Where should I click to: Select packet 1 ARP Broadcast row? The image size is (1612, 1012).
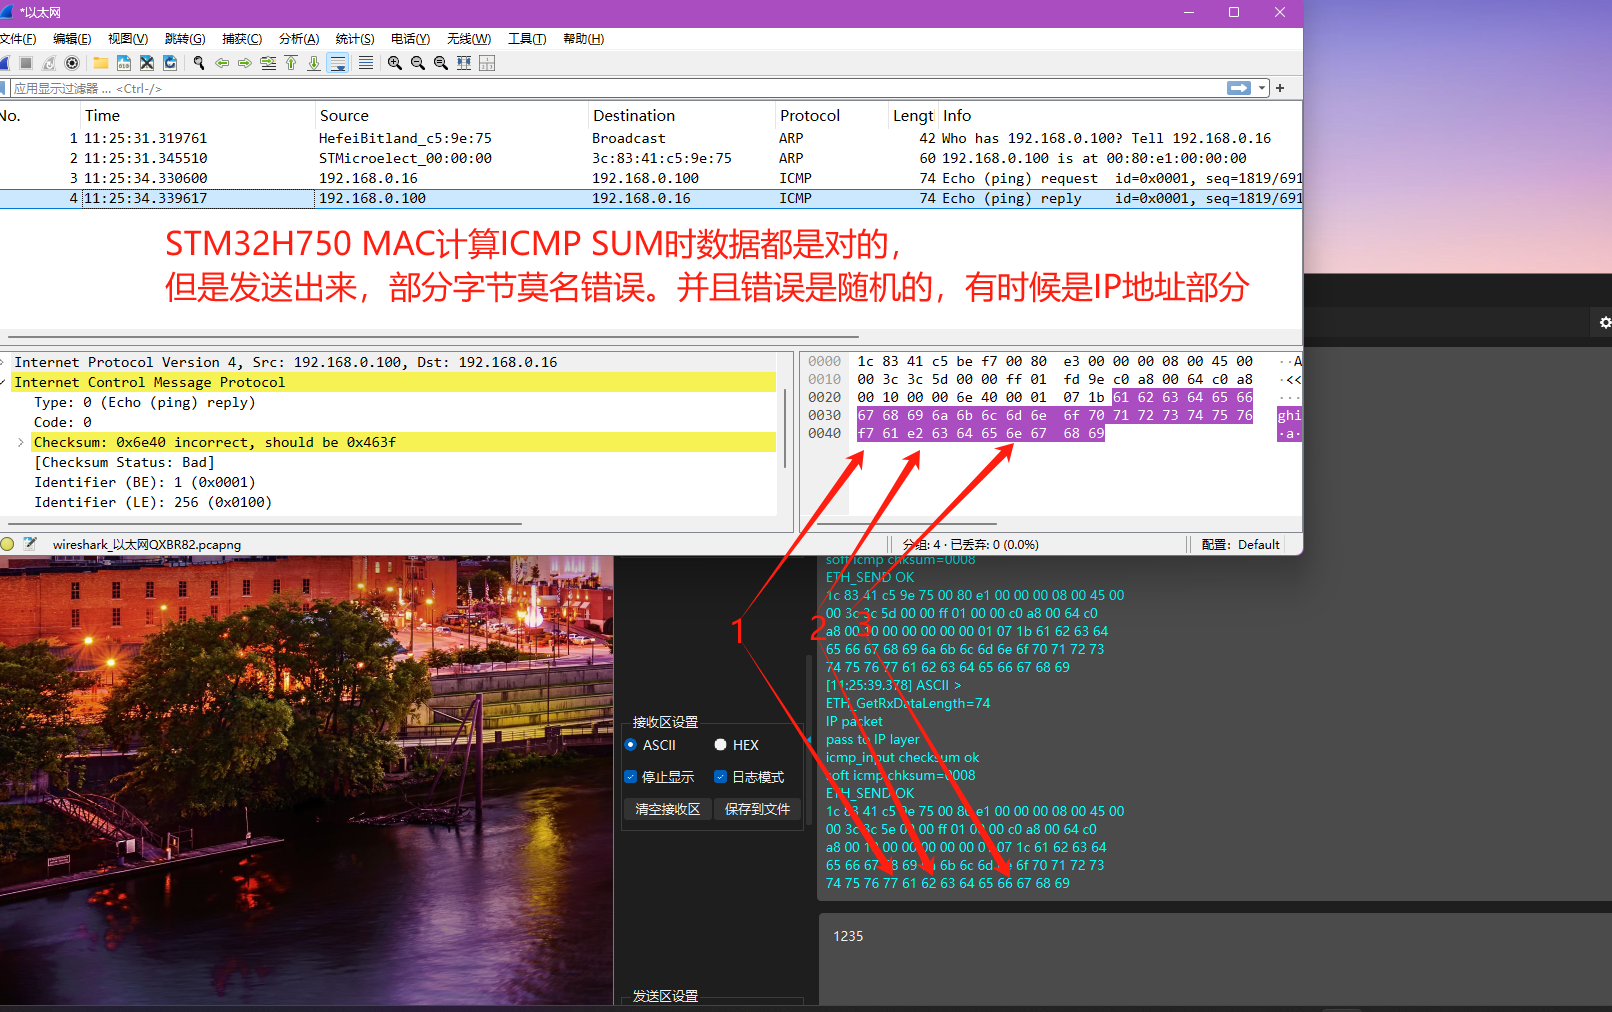click(651, 138)
